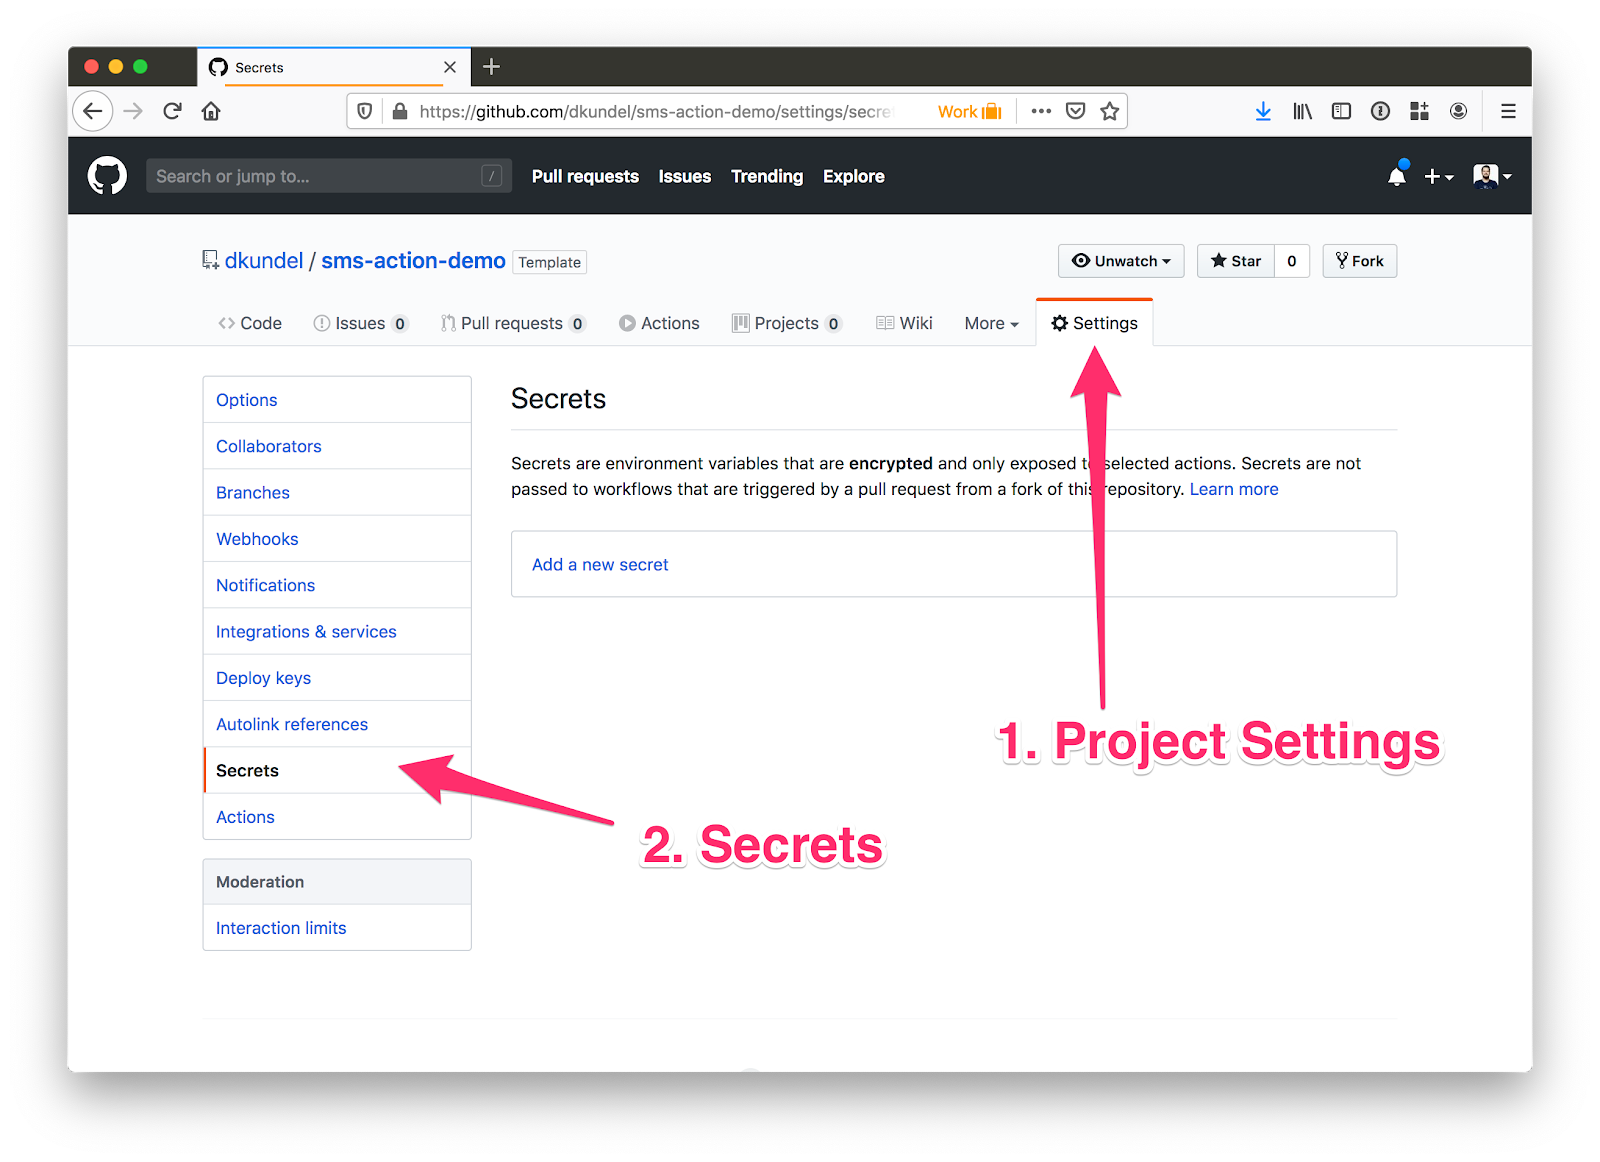The height and width of the screenshot is (1162, 1600).
Task: Open a new browser tab with plus
Action: [x=491, y=67]
